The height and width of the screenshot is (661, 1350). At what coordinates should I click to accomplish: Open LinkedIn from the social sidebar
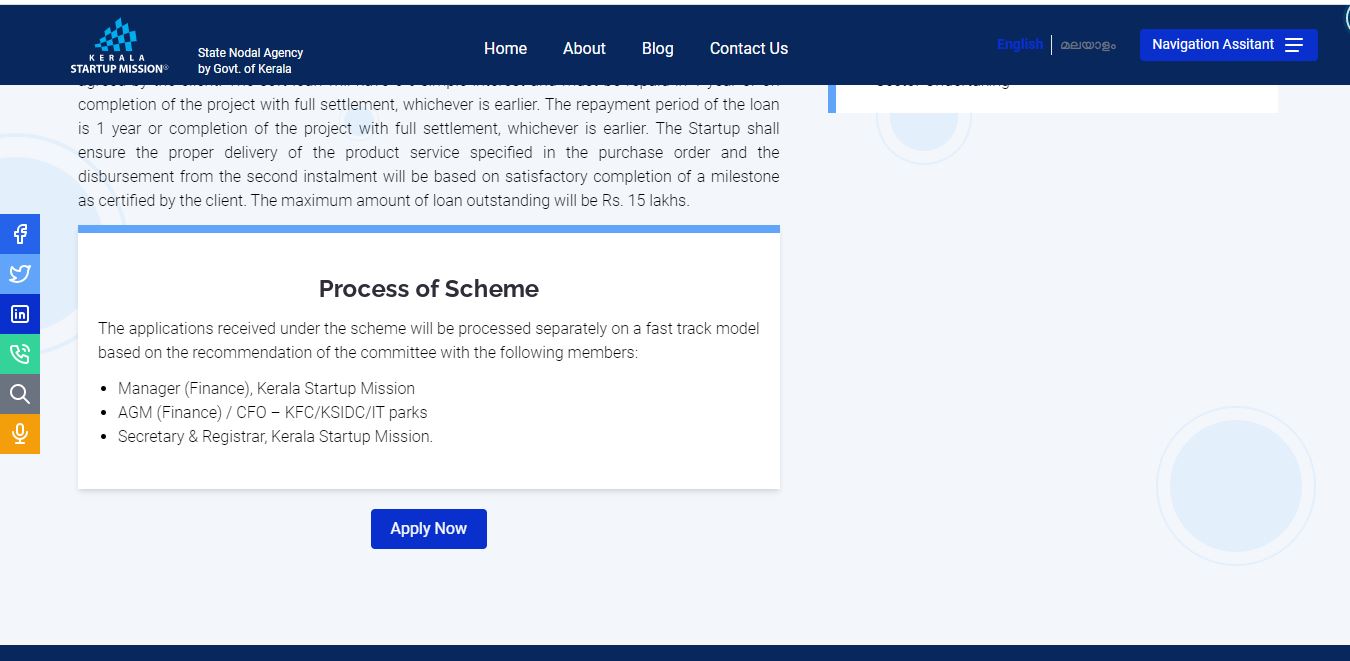(20, 314)
